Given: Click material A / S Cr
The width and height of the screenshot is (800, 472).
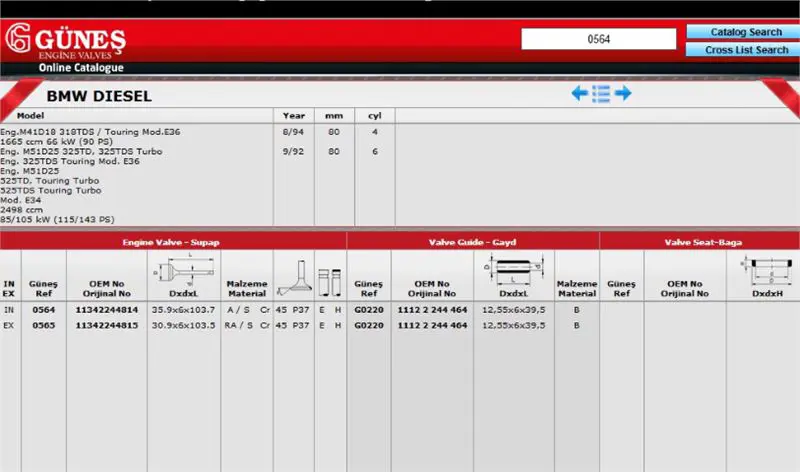Looking at the screenshot, I should (x=248, y=310).
